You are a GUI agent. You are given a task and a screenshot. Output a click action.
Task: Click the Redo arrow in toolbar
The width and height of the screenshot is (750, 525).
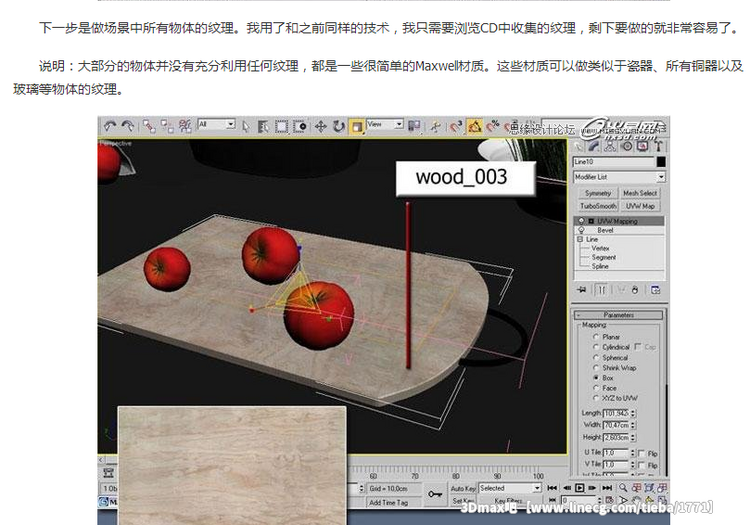coord(126,126)
